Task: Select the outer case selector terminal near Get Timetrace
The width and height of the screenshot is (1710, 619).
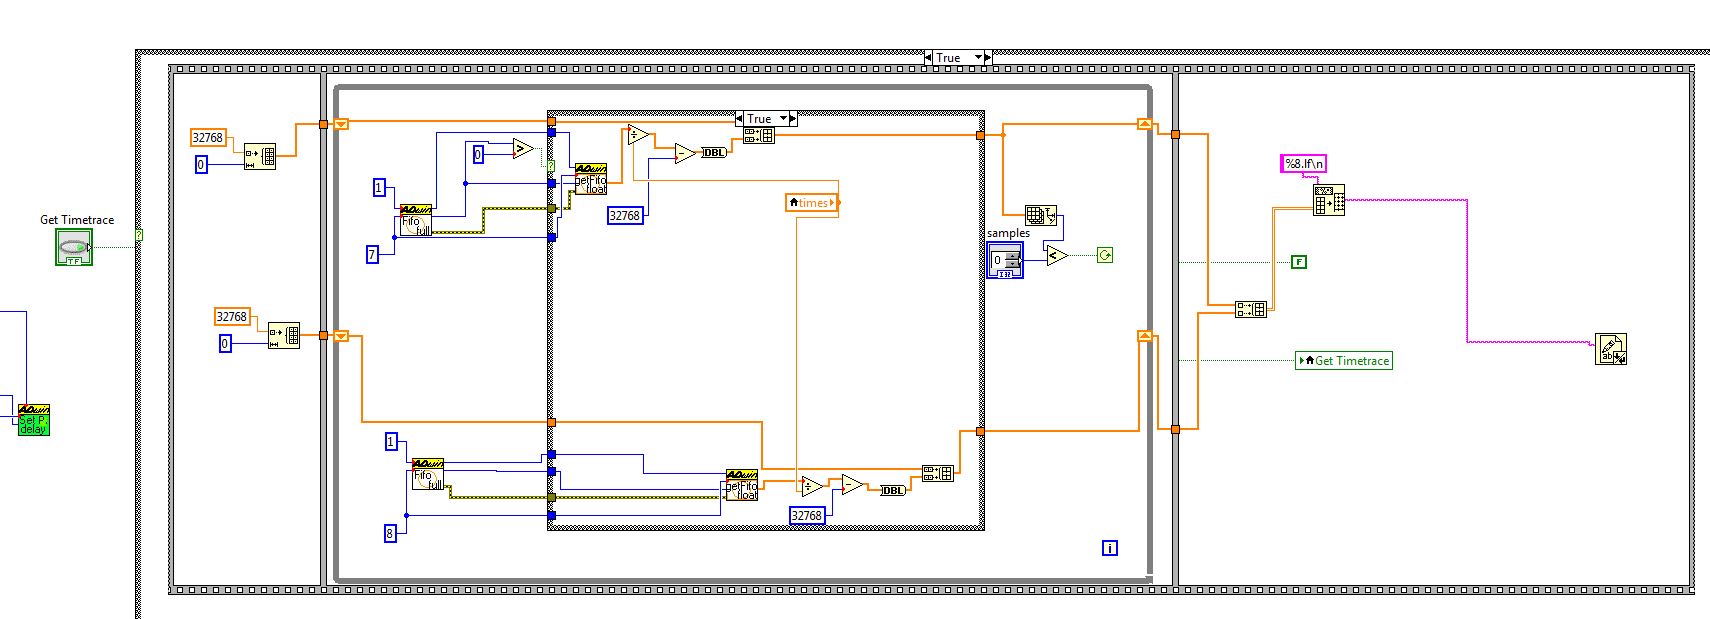Action: pyautogui.click(x=139, y=235)
